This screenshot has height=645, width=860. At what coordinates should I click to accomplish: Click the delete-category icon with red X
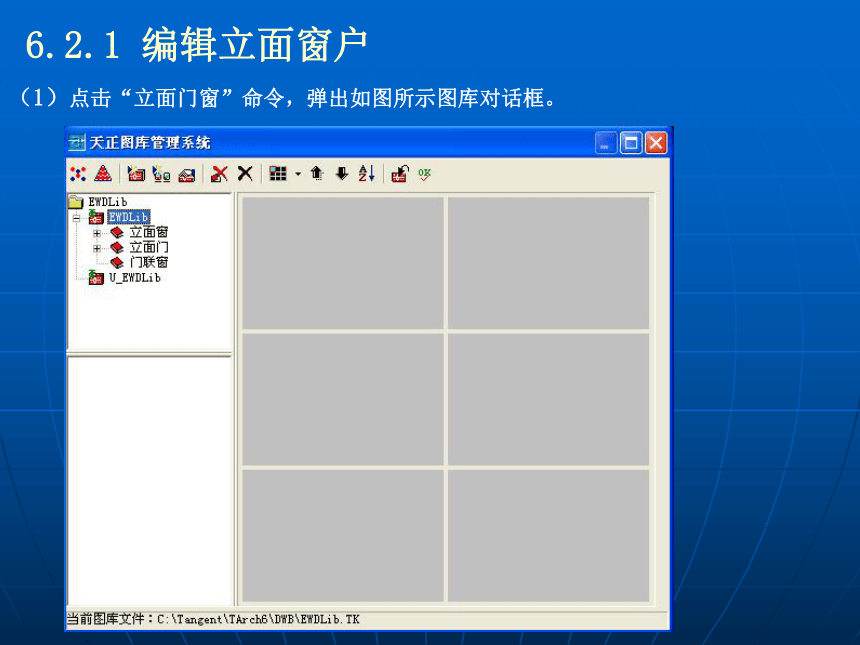219,174
